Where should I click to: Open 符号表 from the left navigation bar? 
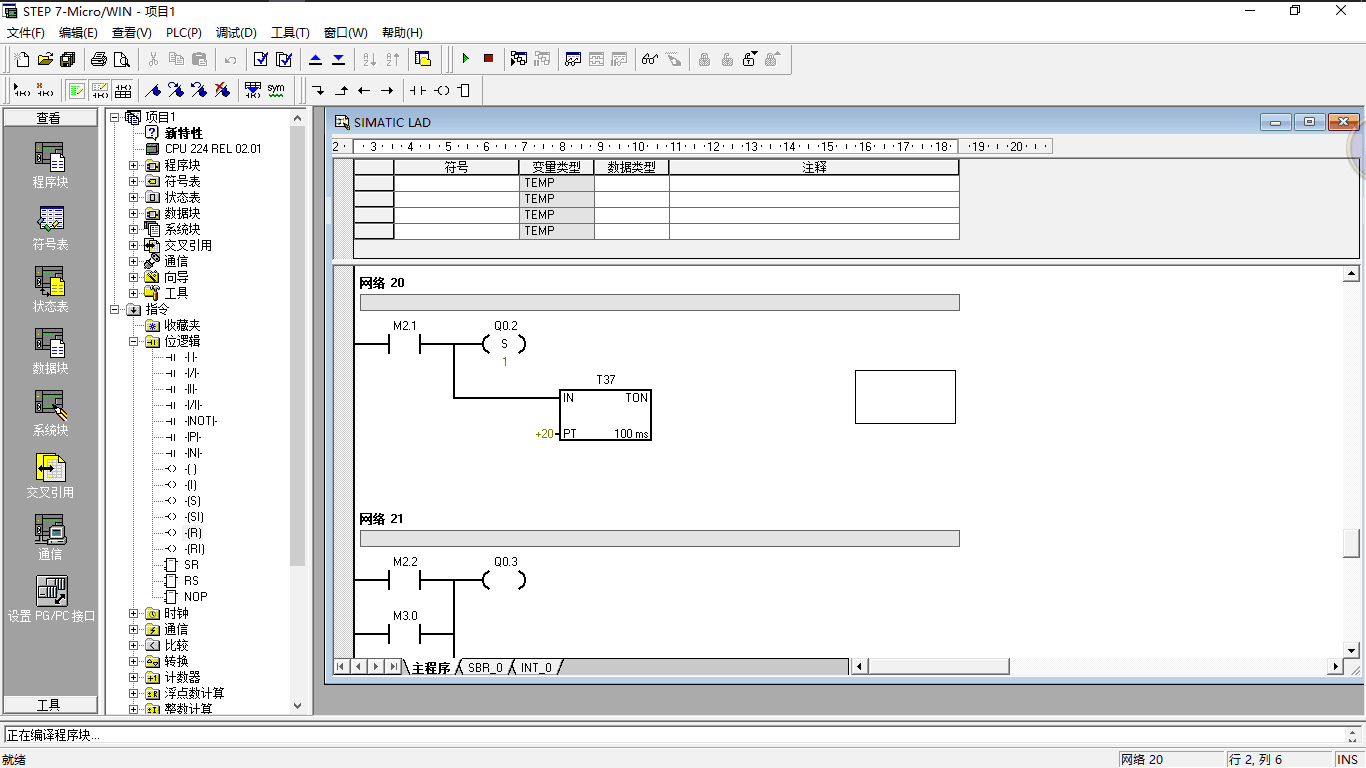[50, 227]
